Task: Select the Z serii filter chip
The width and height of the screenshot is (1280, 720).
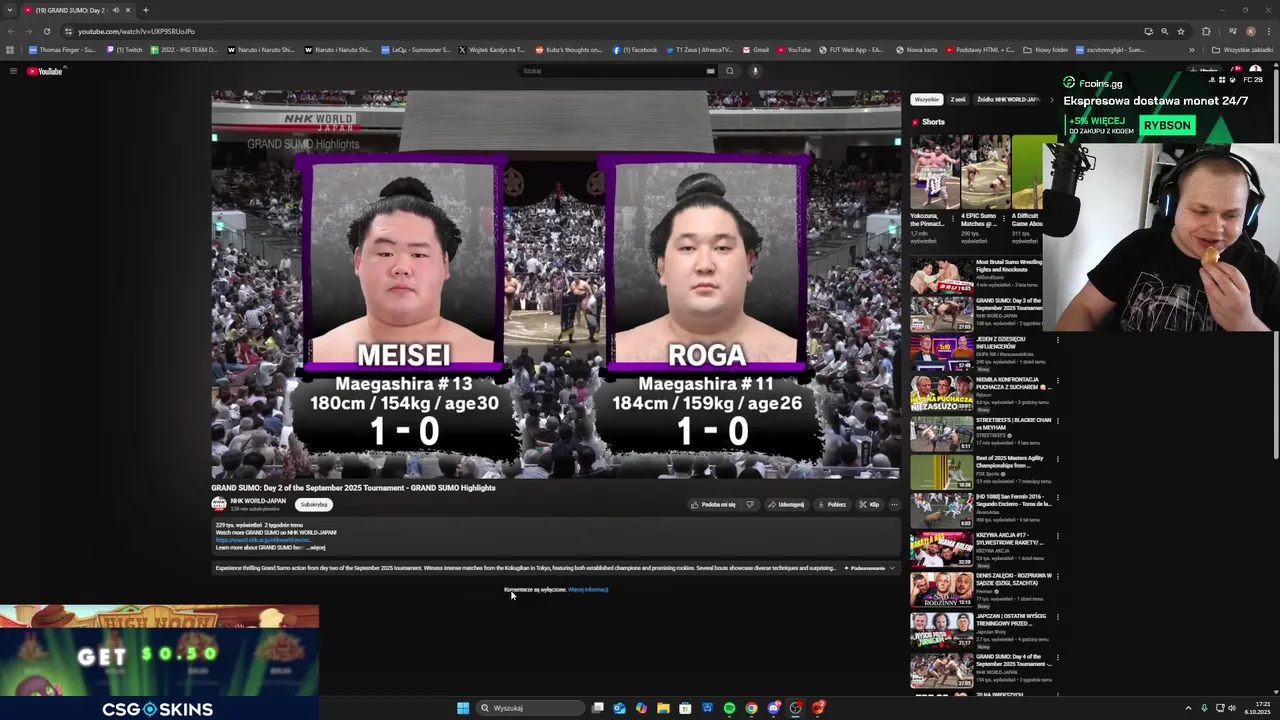Action: [x=958, y=100]
